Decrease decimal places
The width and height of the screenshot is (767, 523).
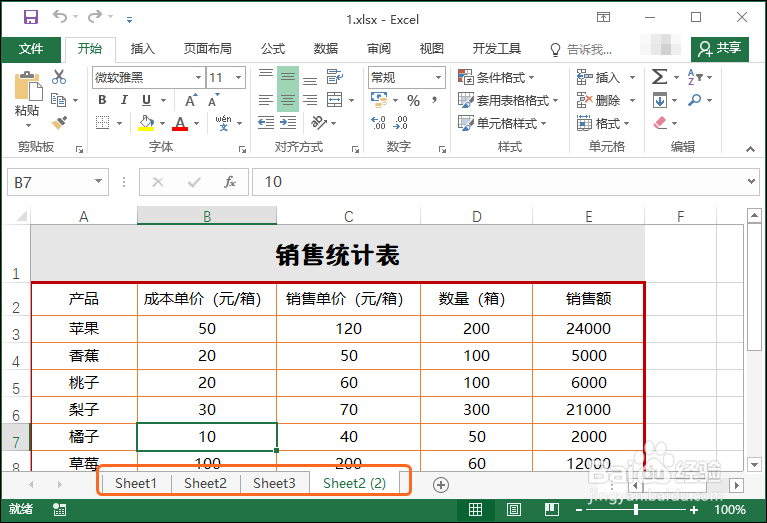(400, 122)
